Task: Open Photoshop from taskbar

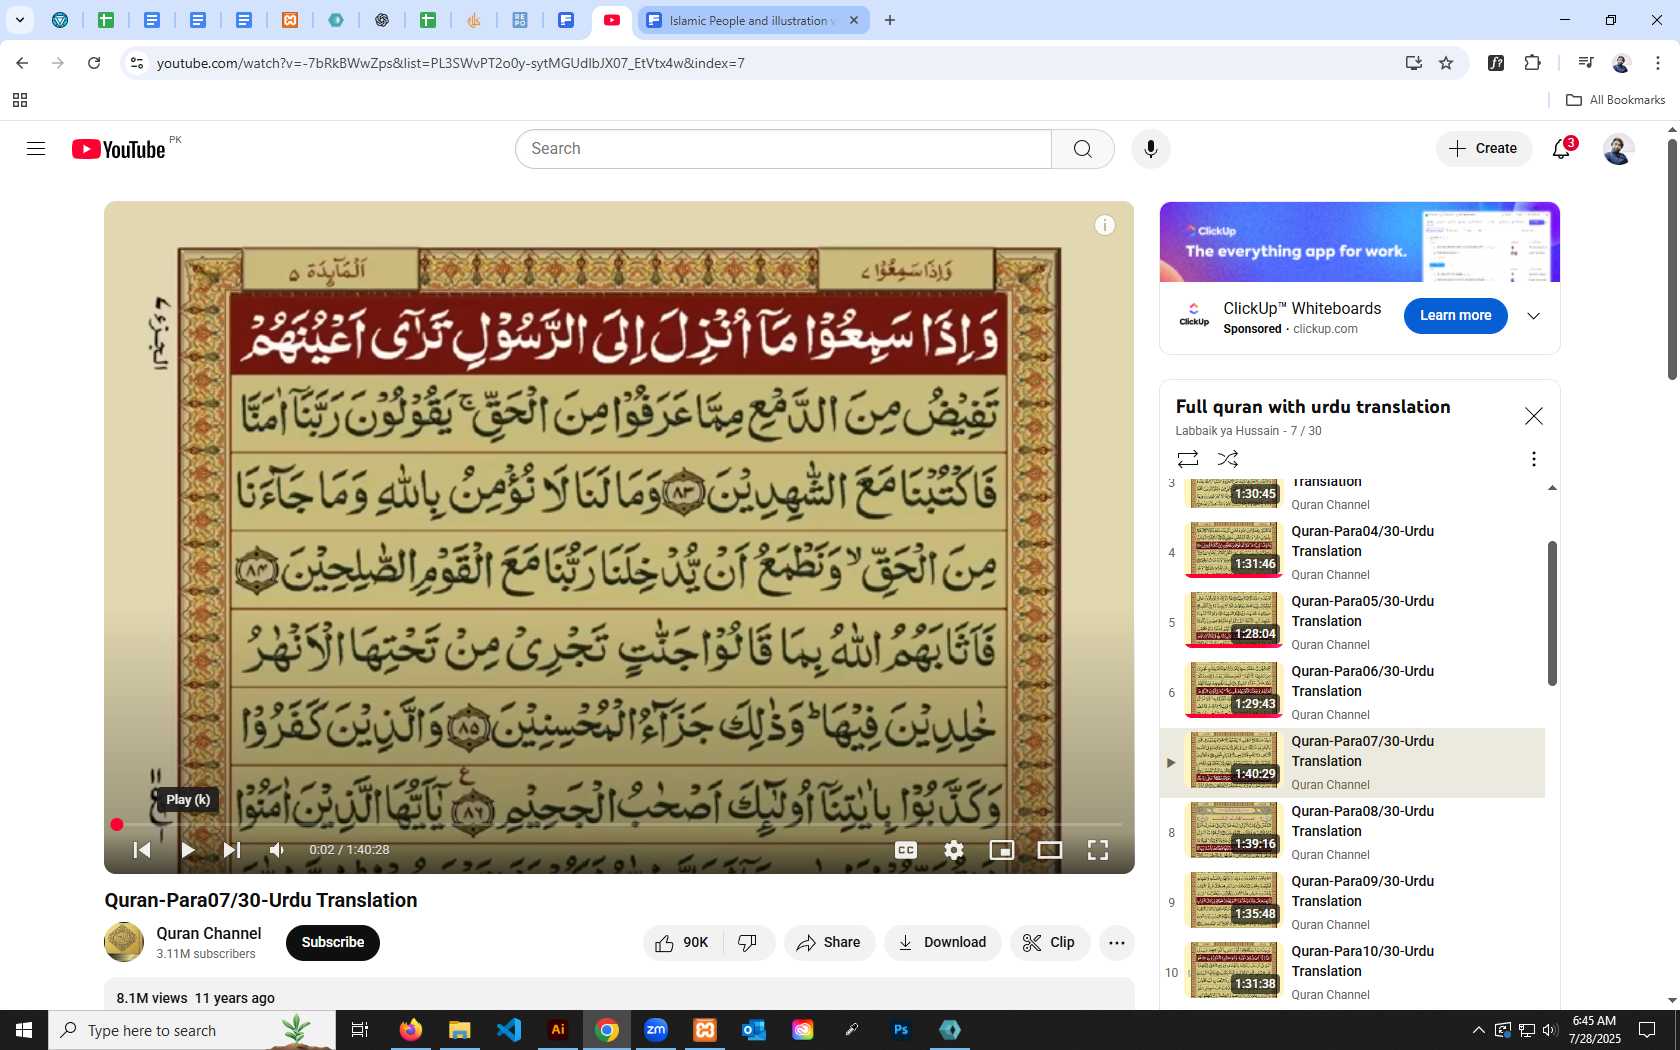Action: [901, 1030]
